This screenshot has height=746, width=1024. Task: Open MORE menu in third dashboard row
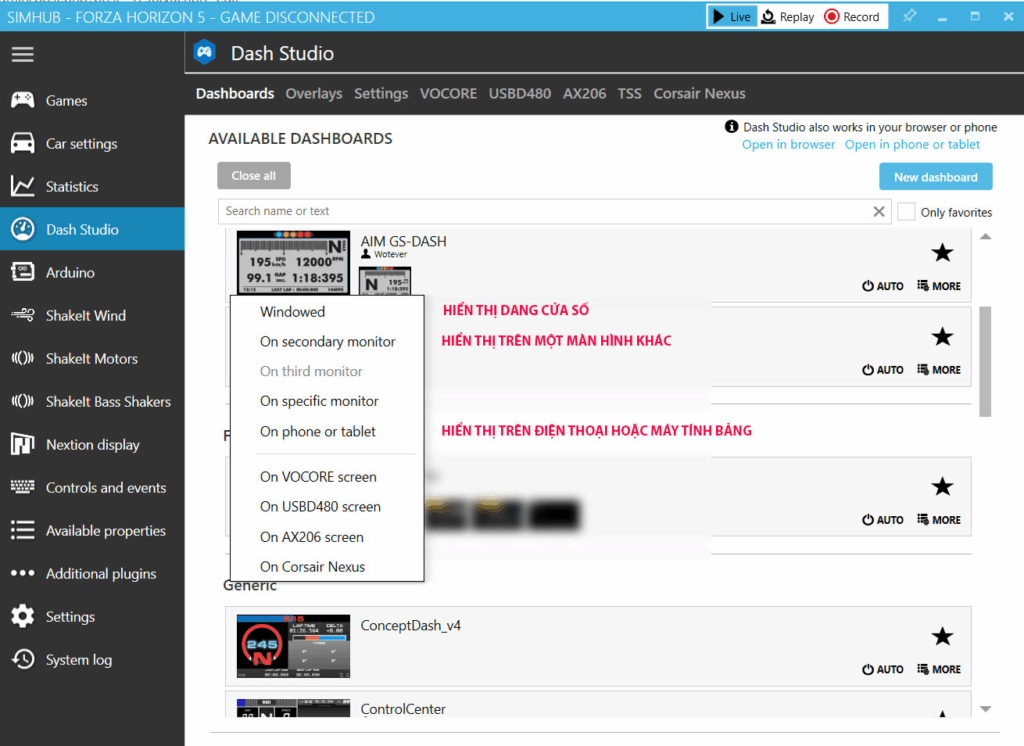pos(939,520)
